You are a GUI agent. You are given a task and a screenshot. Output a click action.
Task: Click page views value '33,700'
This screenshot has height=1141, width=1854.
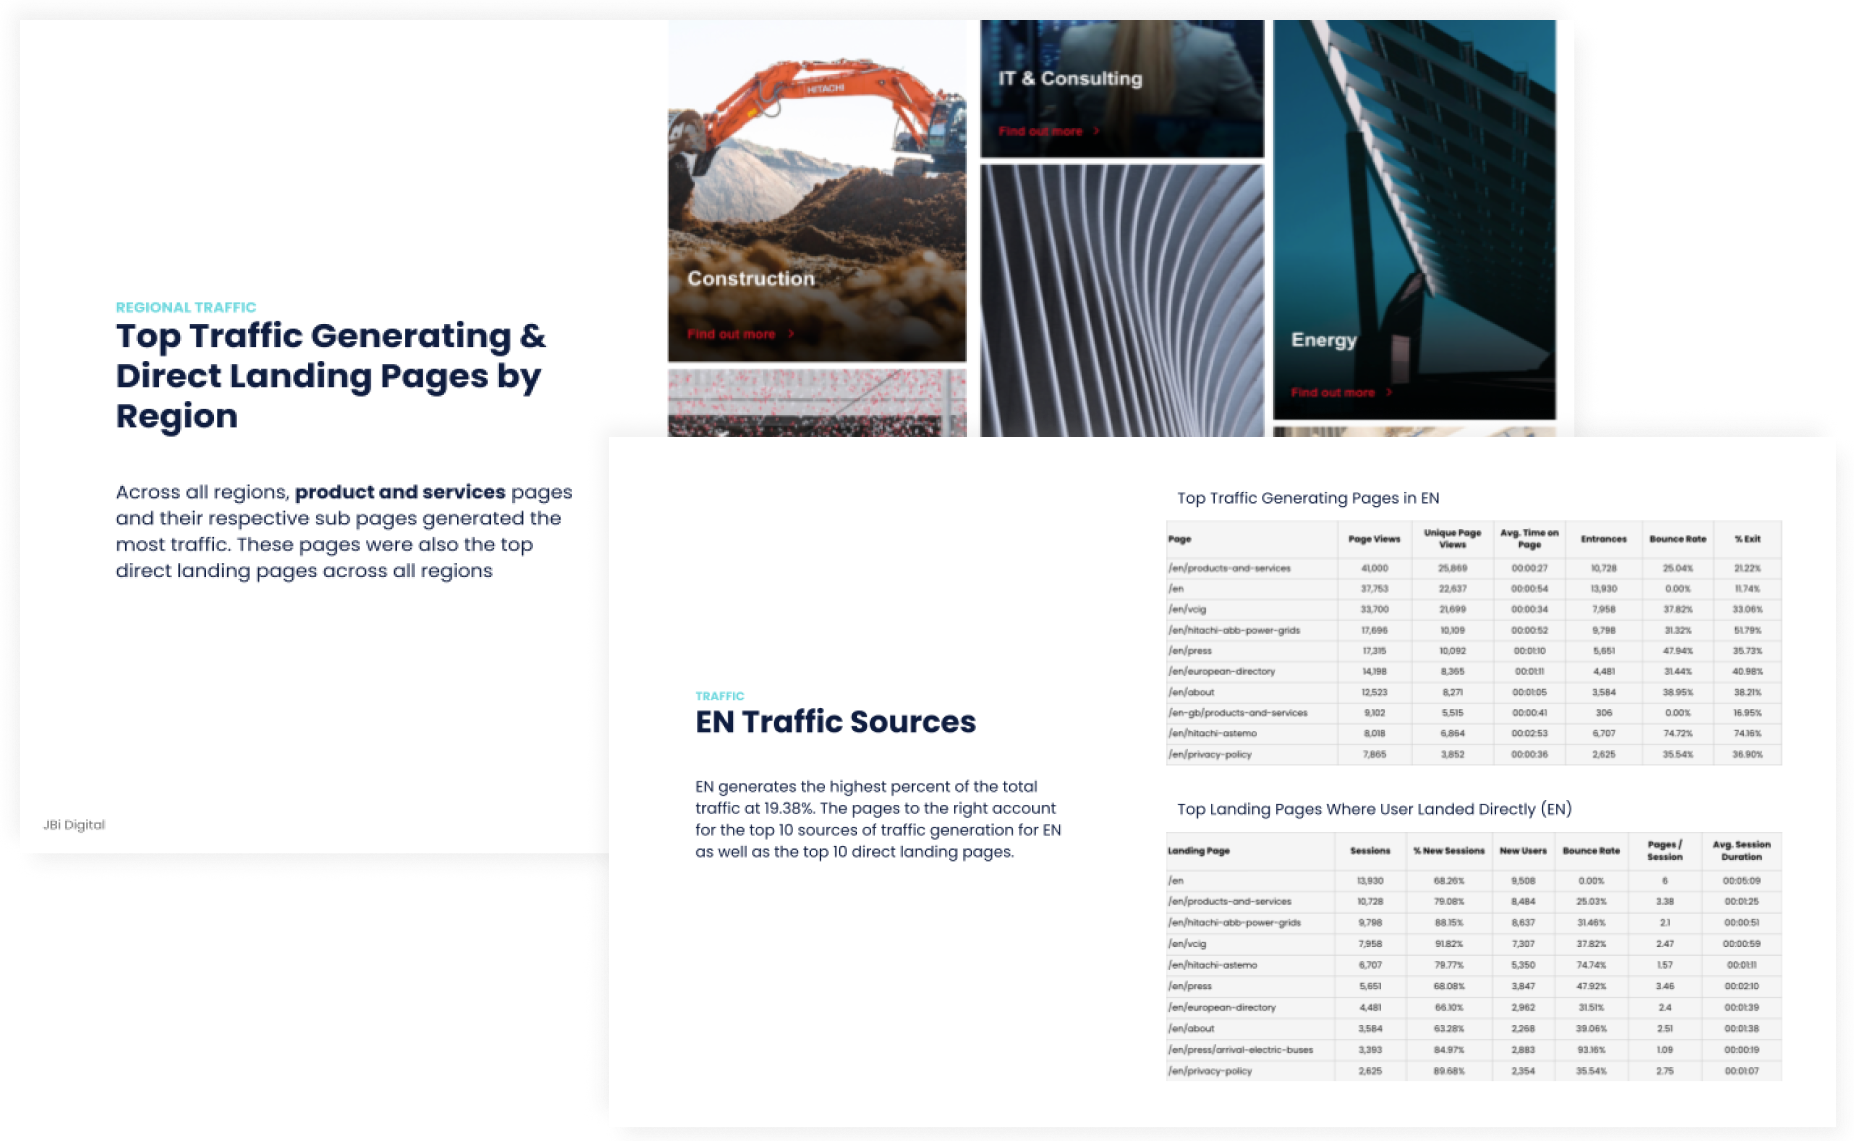(1374, 609)
